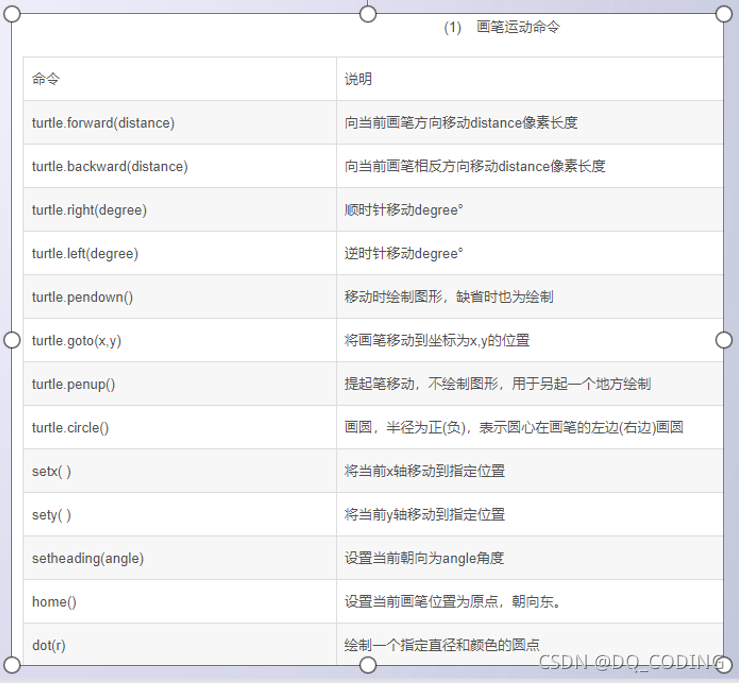This screenshot has width=739, height=683.
Task: Click the bottom-left corner resize handle
Action: pos(12,665)
